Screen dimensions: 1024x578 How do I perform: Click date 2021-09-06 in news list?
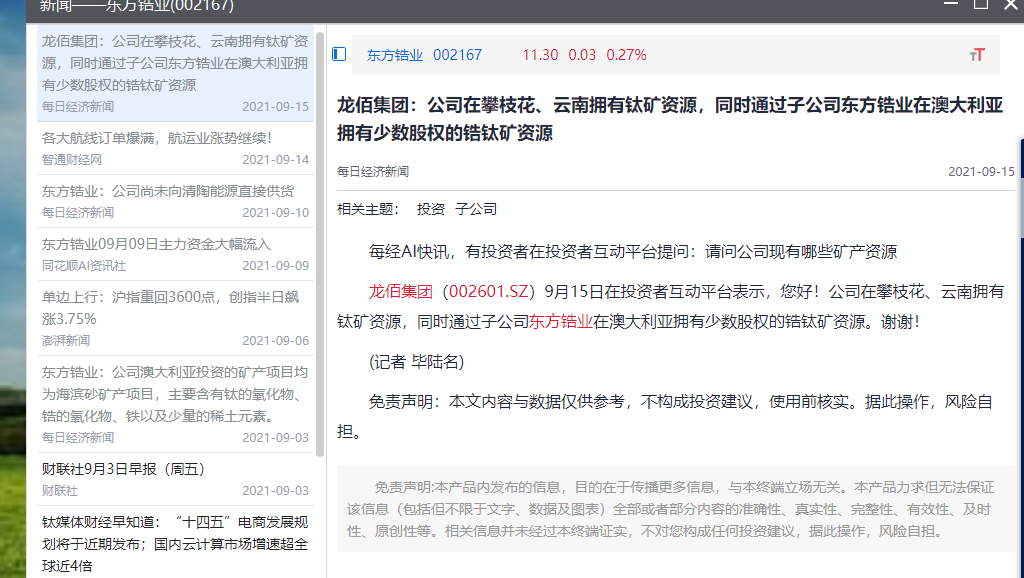276,340
